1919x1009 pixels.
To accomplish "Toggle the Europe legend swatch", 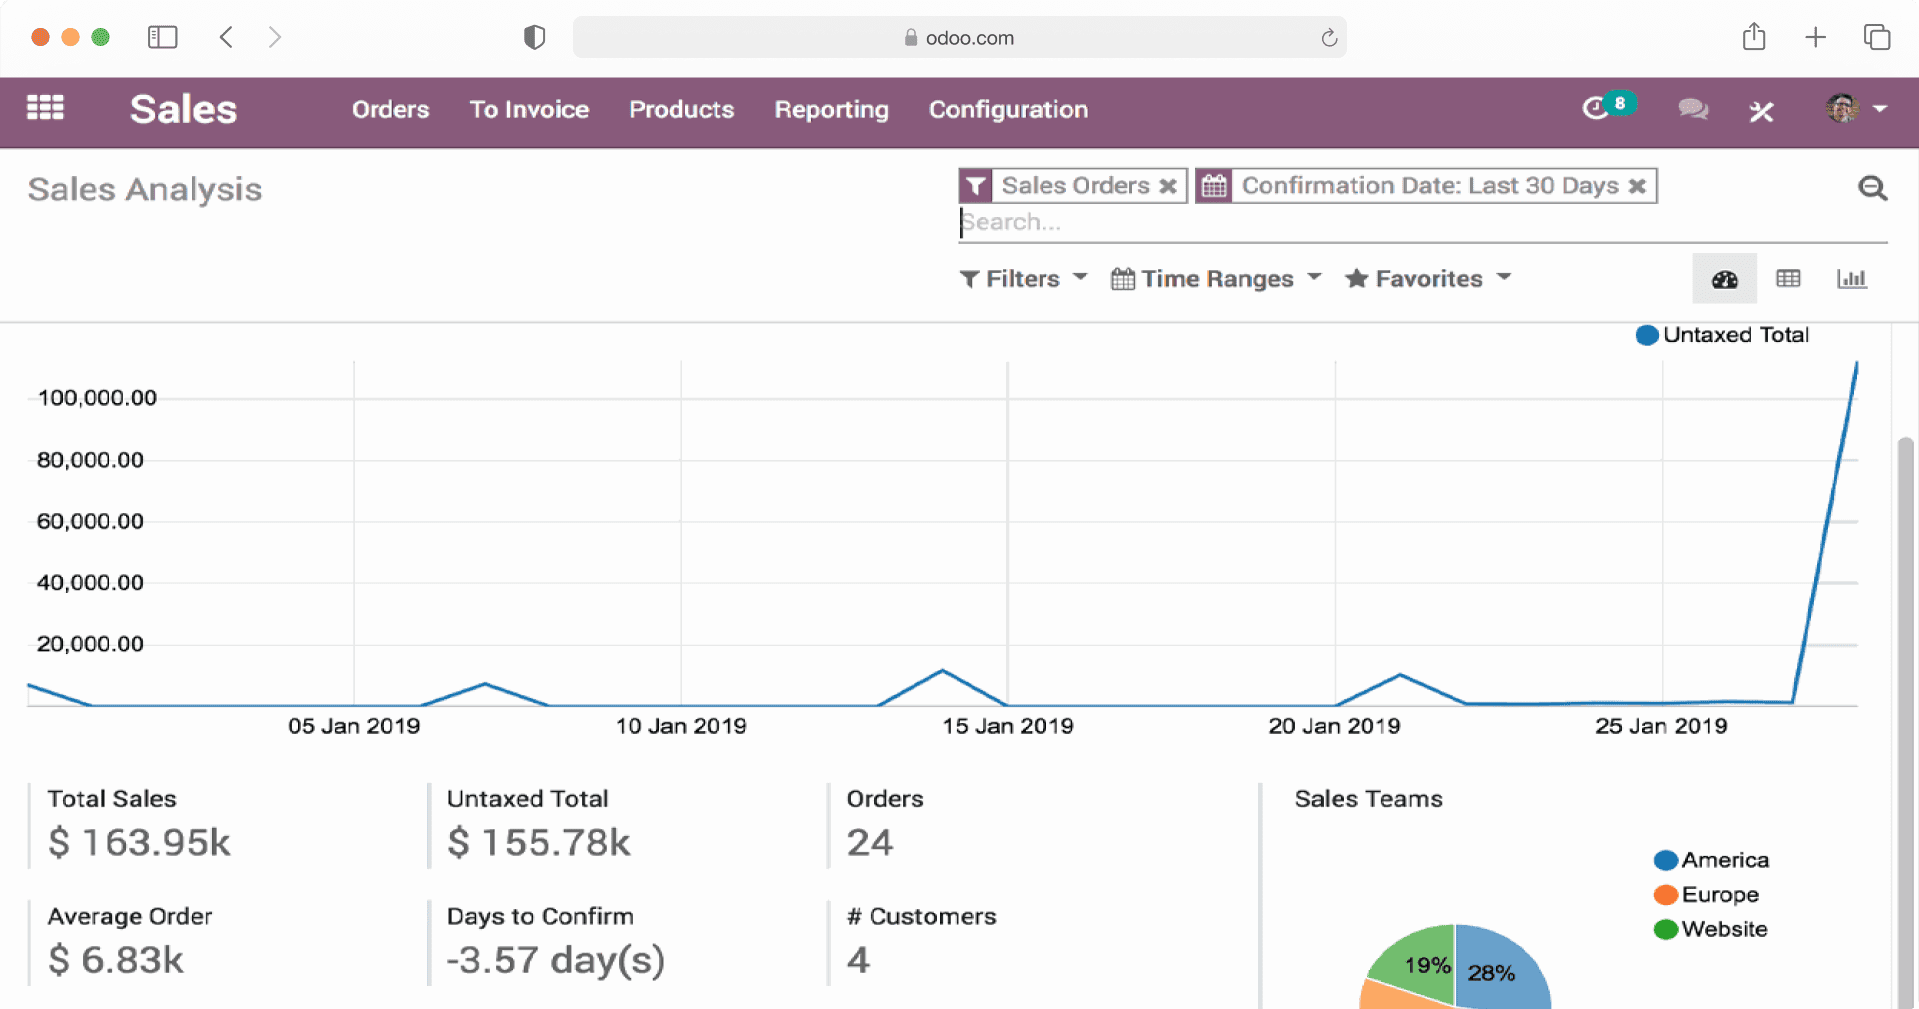I will click(x=1666, y=894).
